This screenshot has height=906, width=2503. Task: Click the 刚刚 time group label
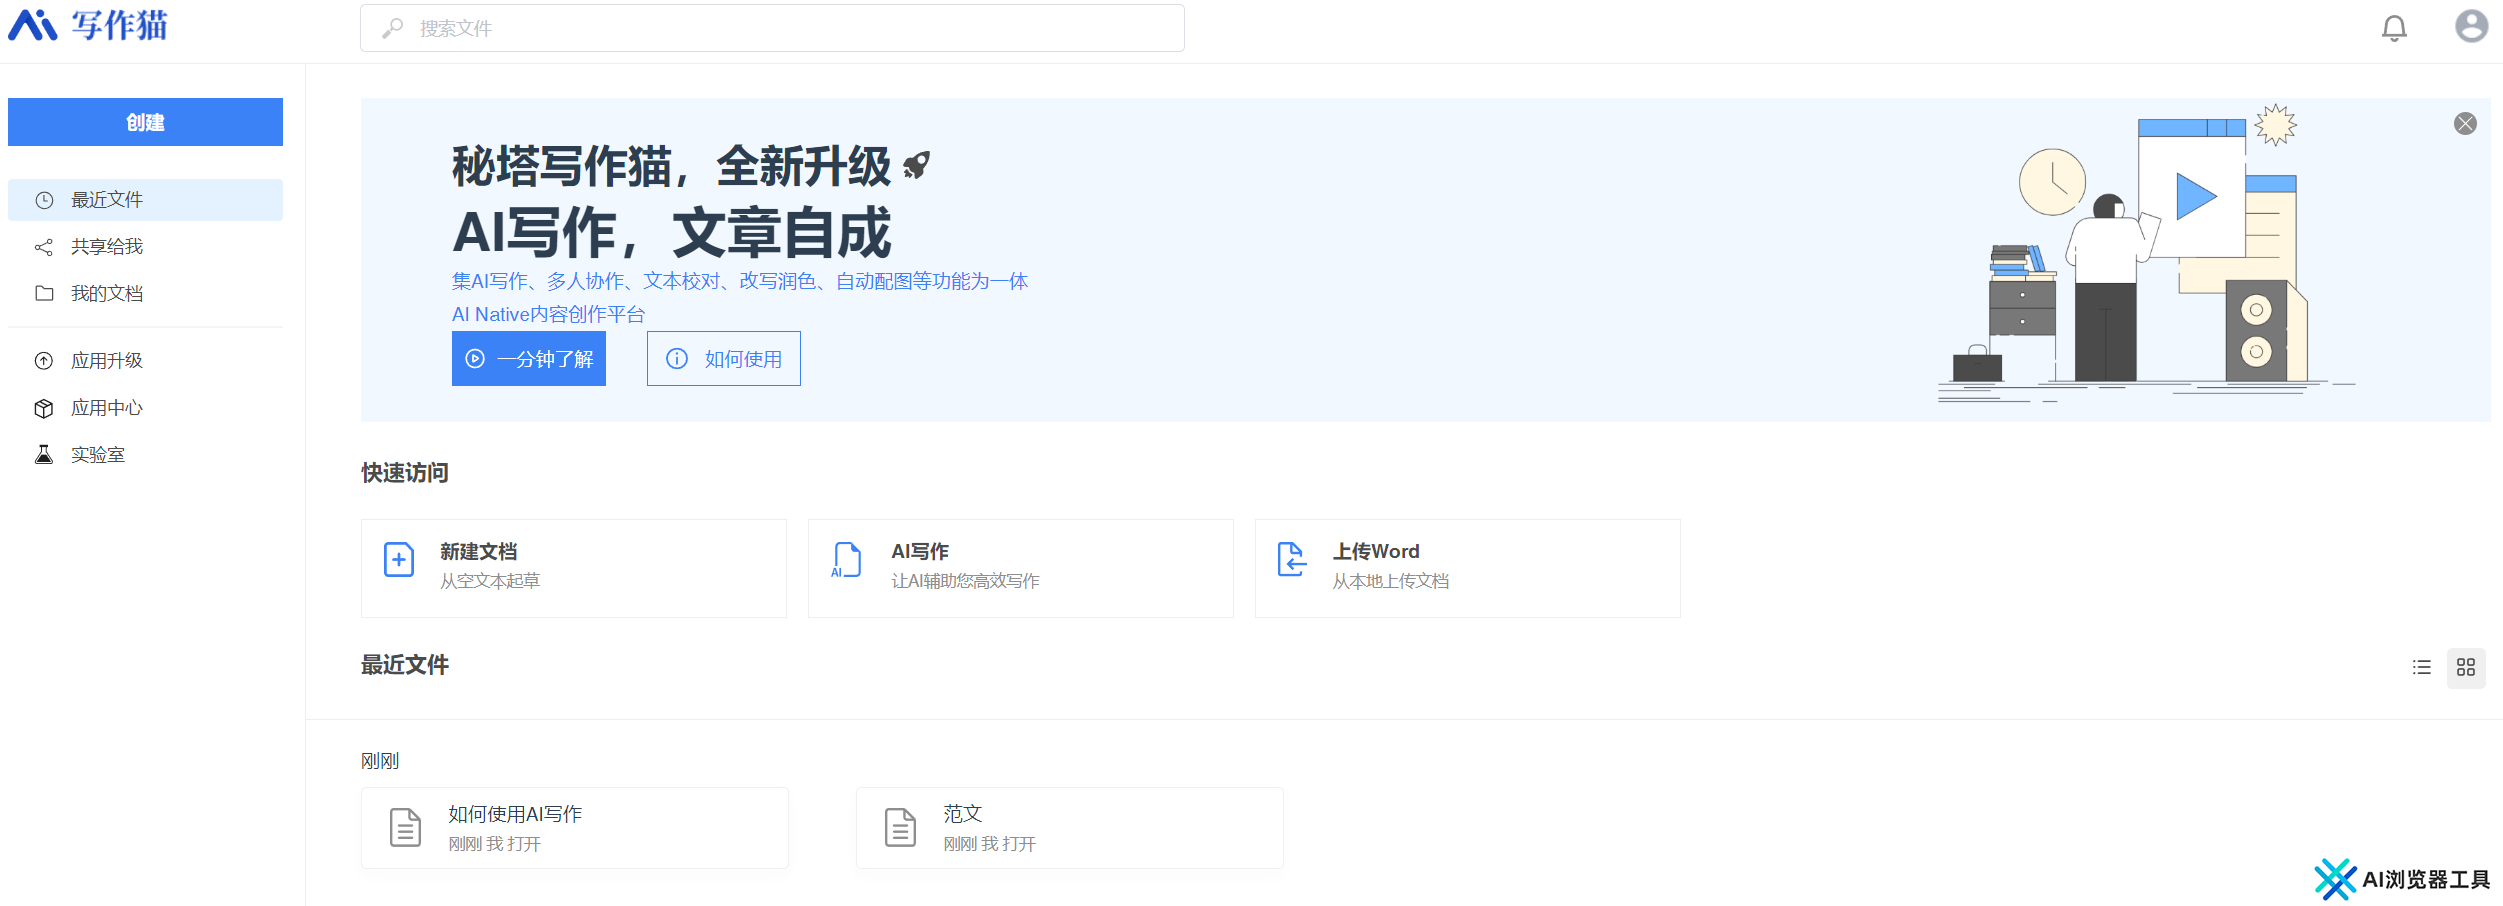380,761
